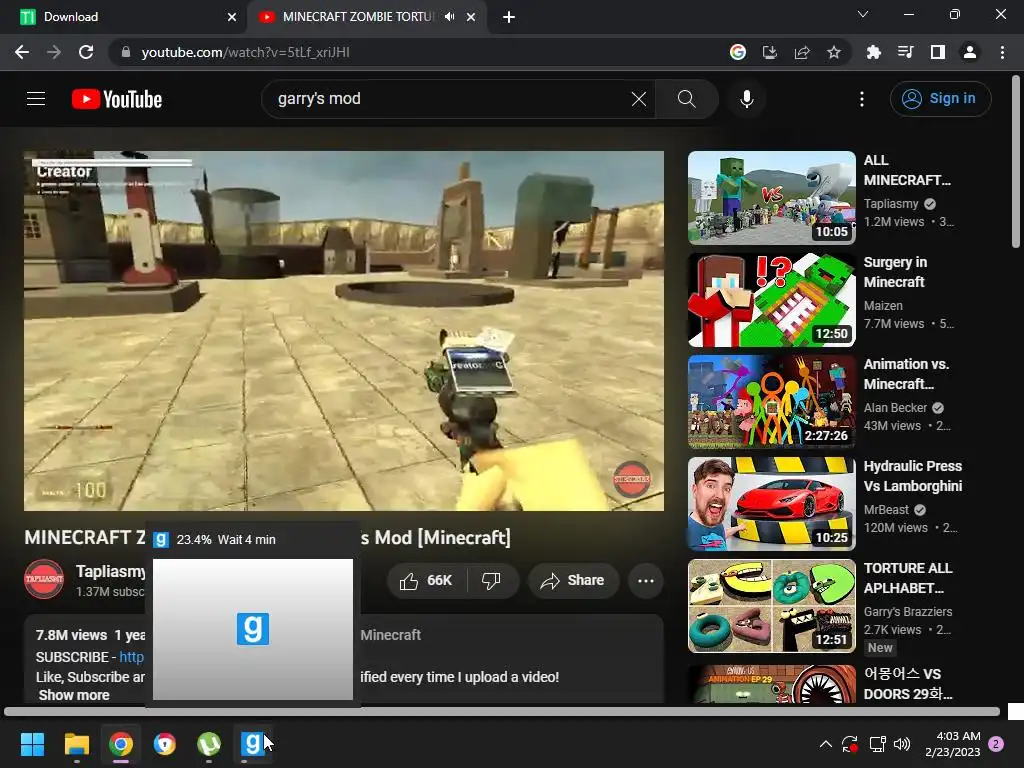Open TORTURE ALL ALPHABET video thumbnail

[771, 605]
